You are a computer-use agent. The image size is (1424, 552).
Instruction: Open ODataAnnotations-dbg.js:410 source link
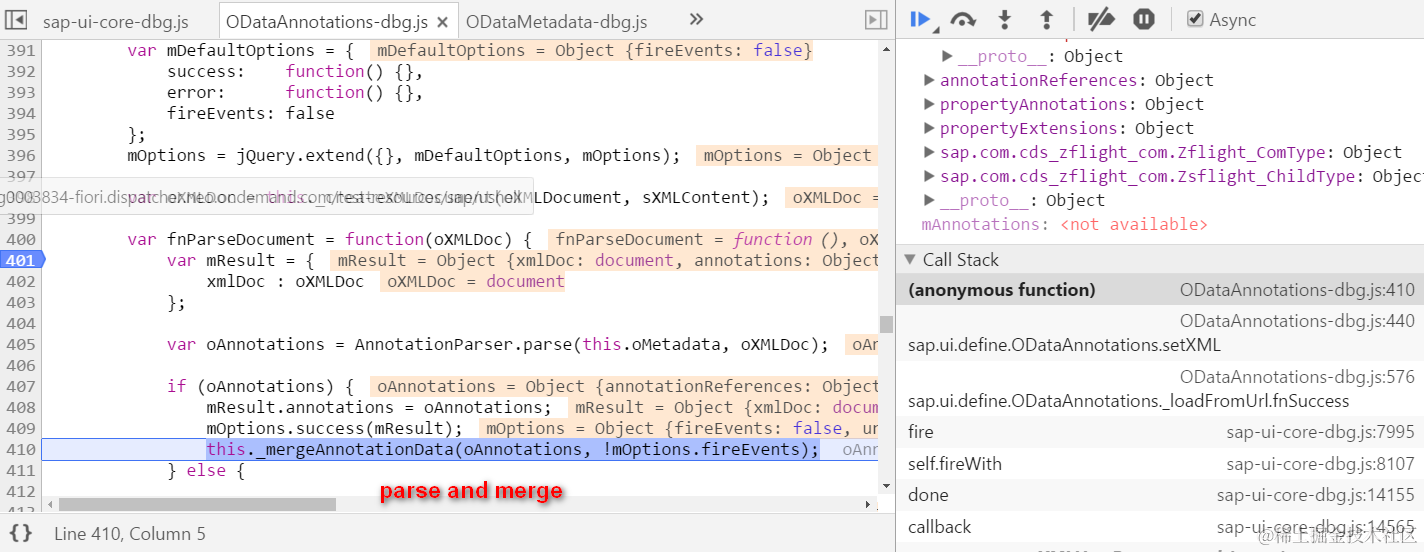pyautogui.click(x=1297, y=290)
